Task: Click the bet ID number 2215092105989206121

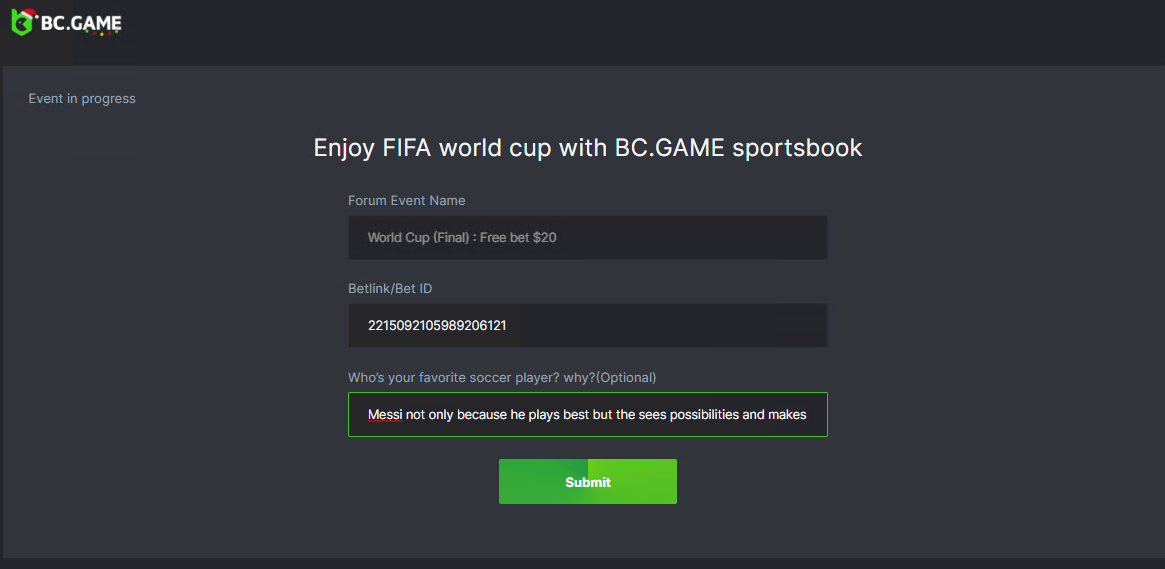Action: point(437,325)
